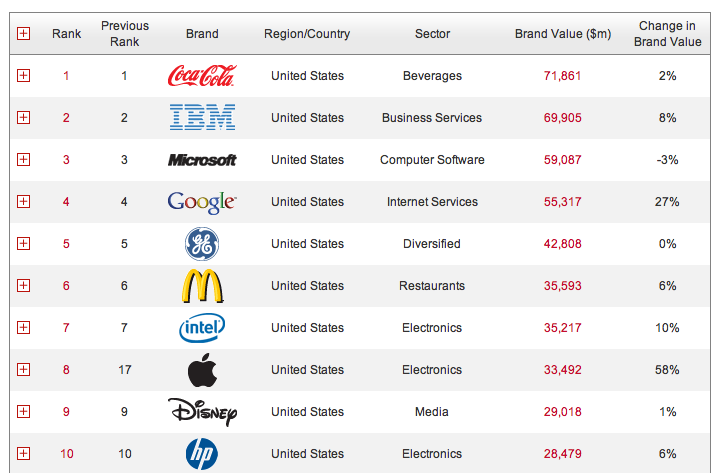This screenshot has width=721, height=473.
Task: Click the Coca-Cola brand logo
Action: (202, 76)
